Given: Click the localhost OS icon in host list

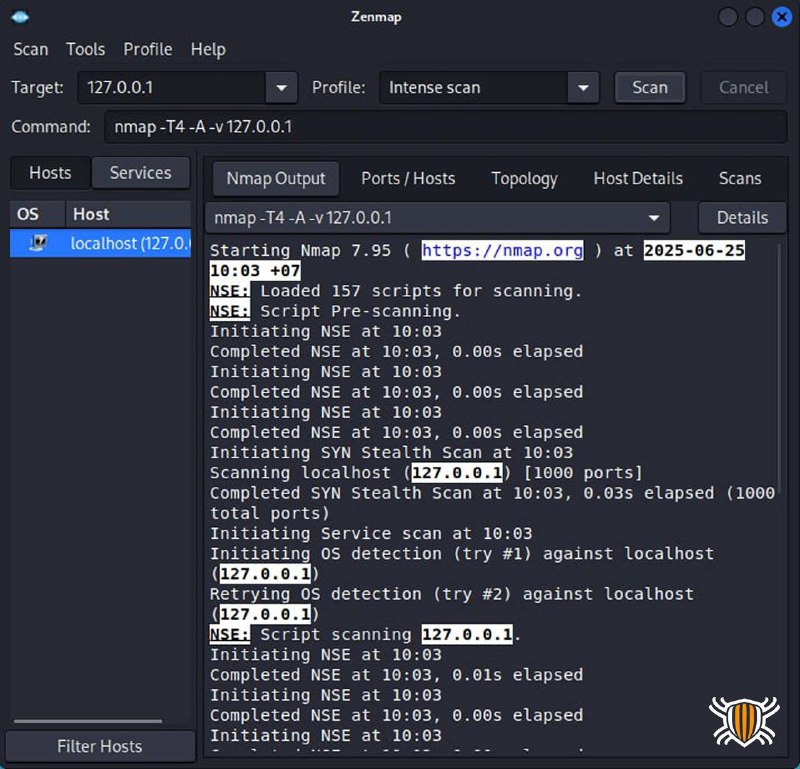Looking at the screenshot, I should tap(38, 243).
